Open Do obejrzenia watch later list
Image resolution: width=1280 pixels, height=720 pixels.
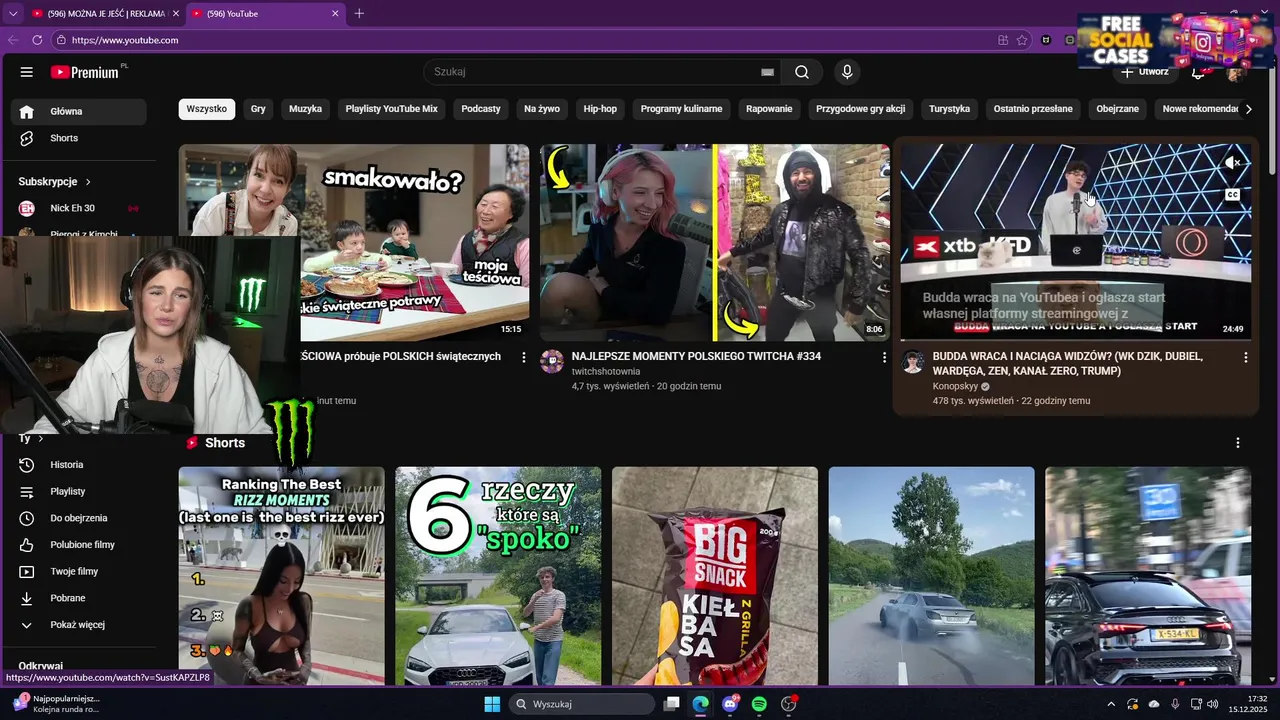80,518
